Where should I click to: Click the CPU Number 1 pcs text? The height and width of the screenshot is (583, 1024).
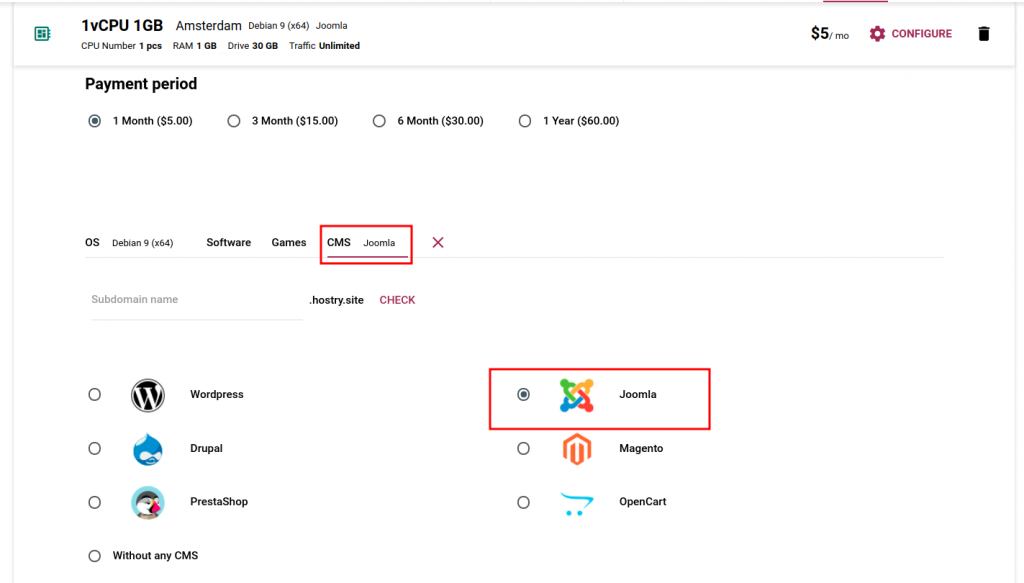pyautogui.click(x=121, y=46)
